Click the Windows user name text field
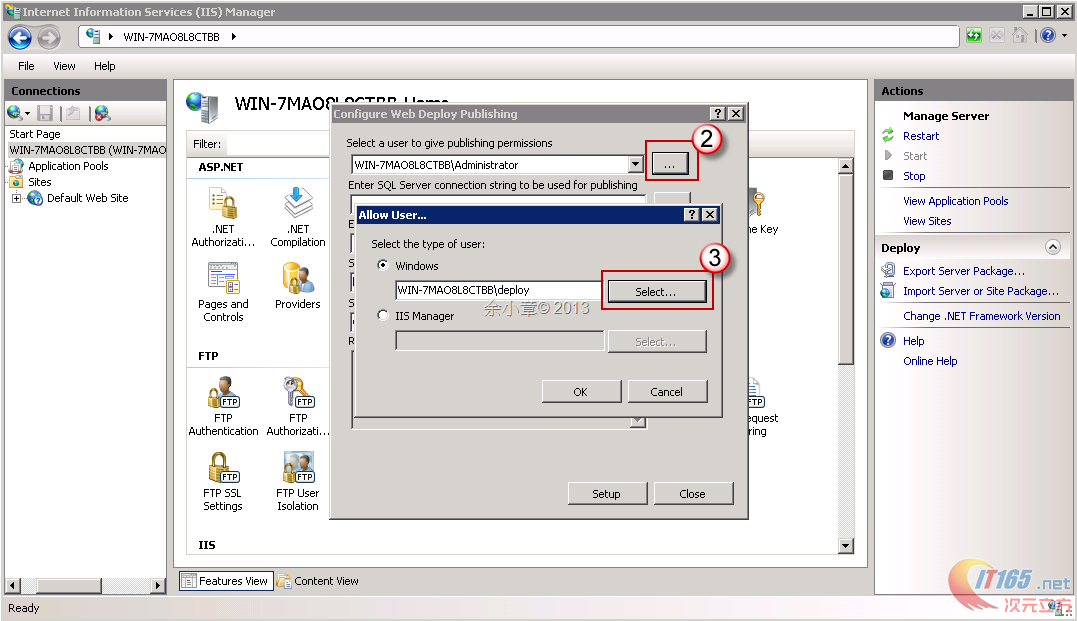Image resolution: width=1077 pixels, height=621 pixels. pyautogui.click(x=499, y=290)
